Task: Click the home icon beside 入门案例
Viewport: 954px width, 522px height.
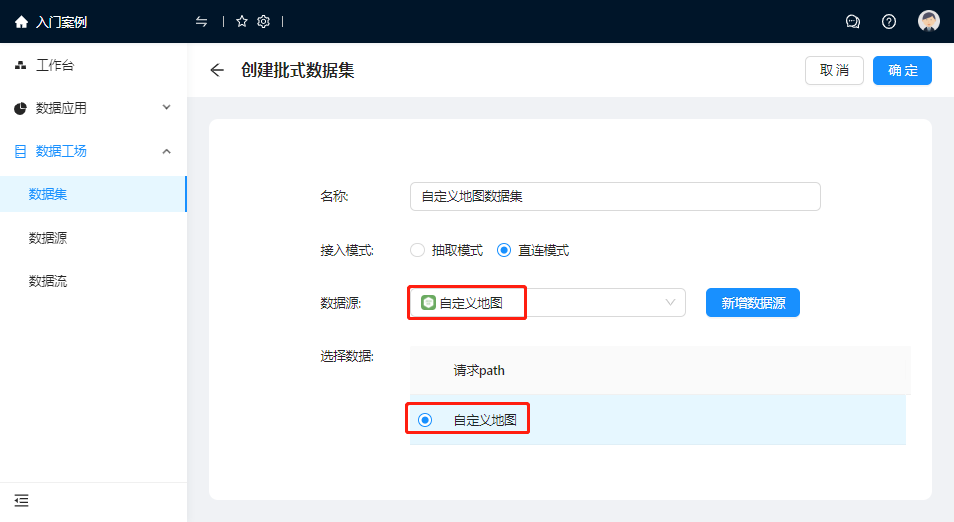Action: [x=21, y=22]
